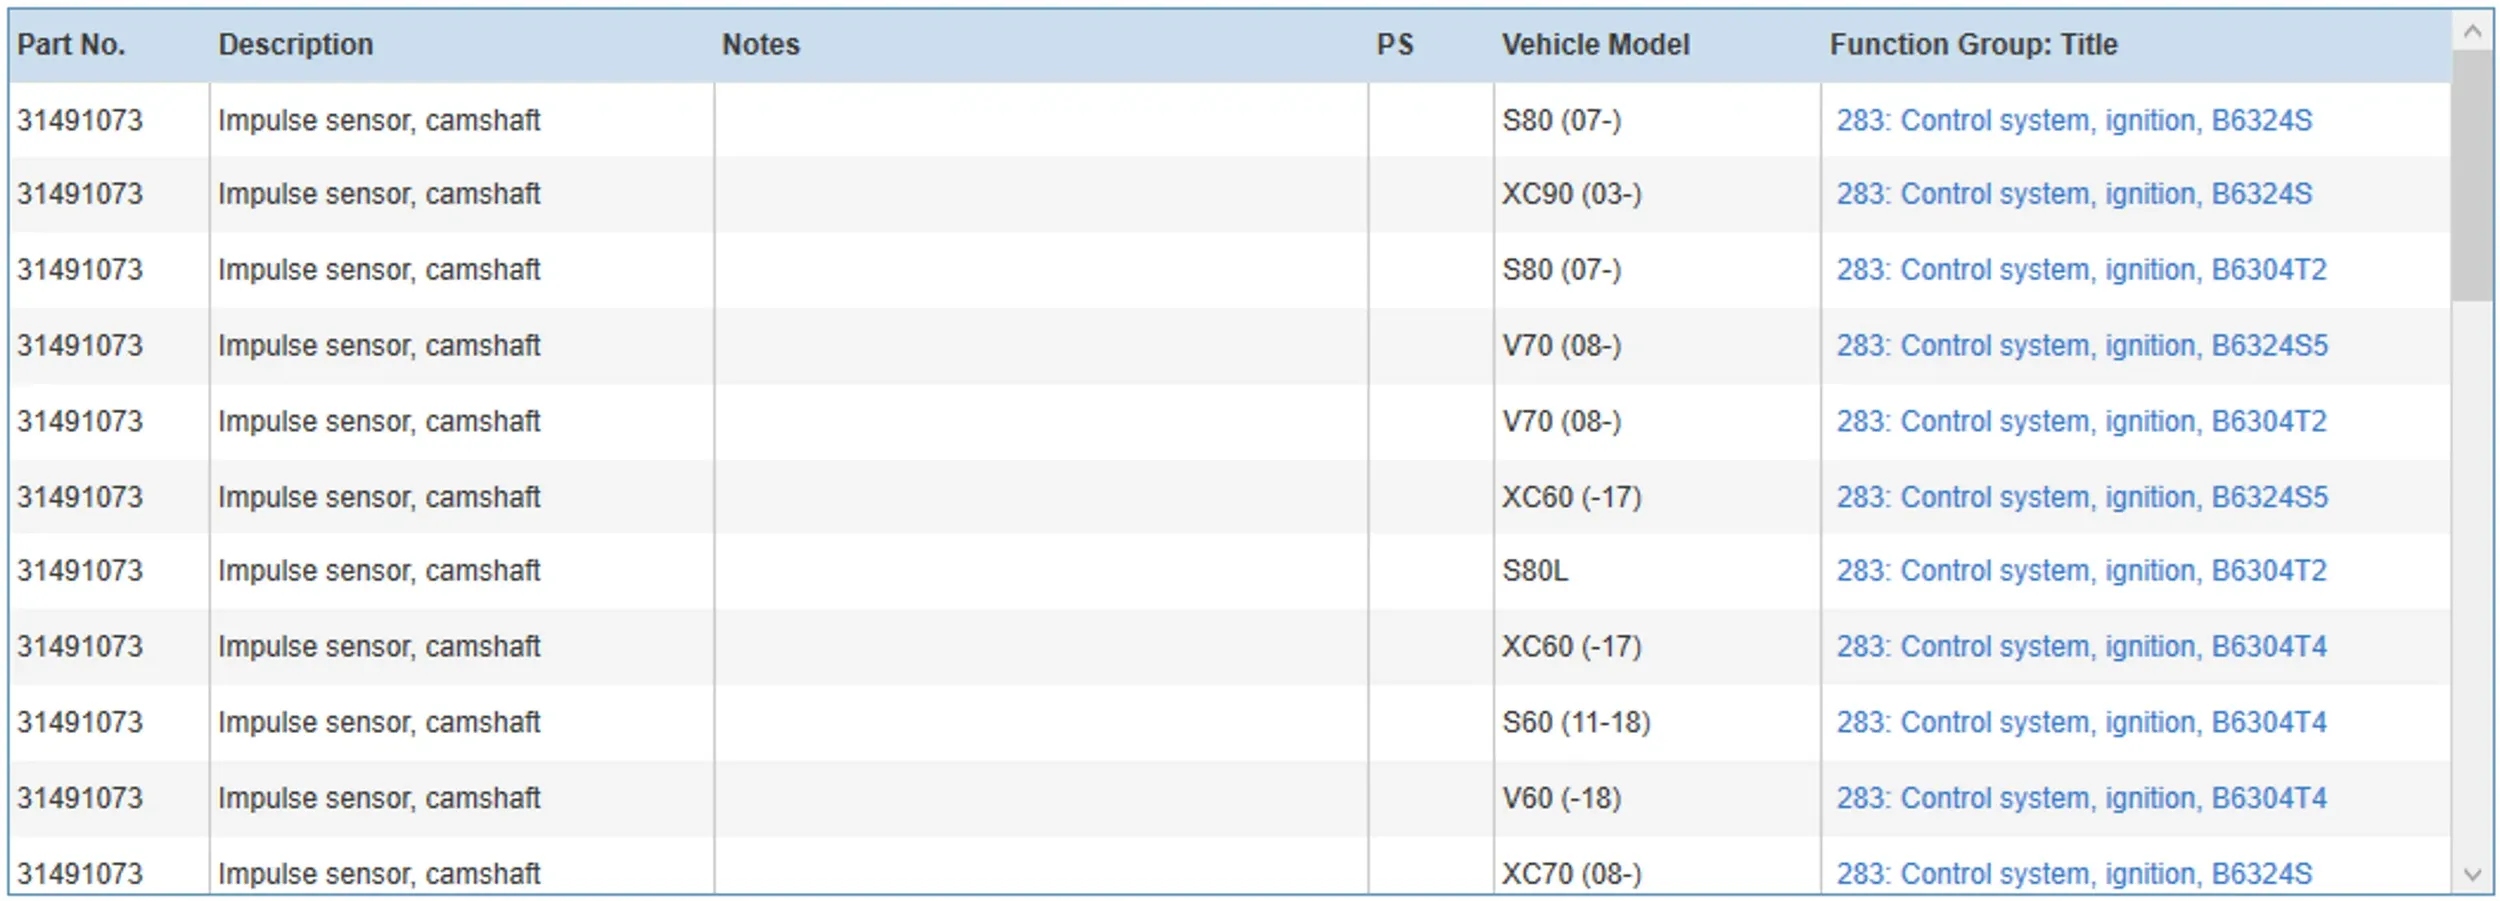
Task: Go to the B6304T4 link for S60 (11-18)
Action: click(2081, 723)
